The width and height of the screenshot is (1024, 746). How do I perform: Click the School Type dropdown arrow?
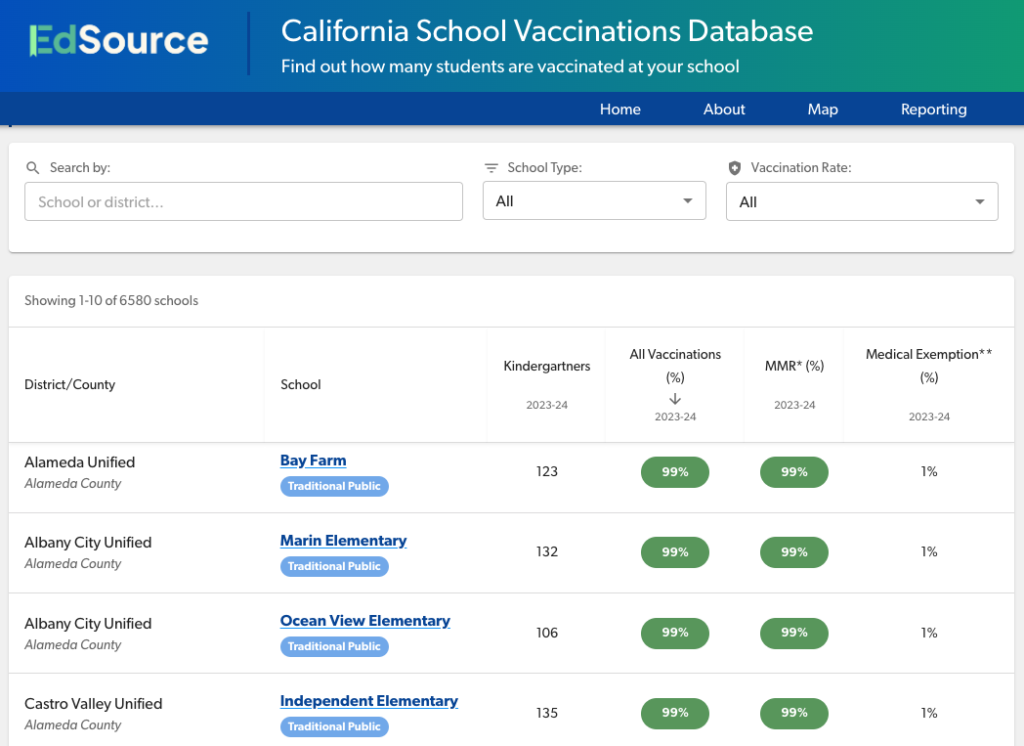(x=689, y=200)
